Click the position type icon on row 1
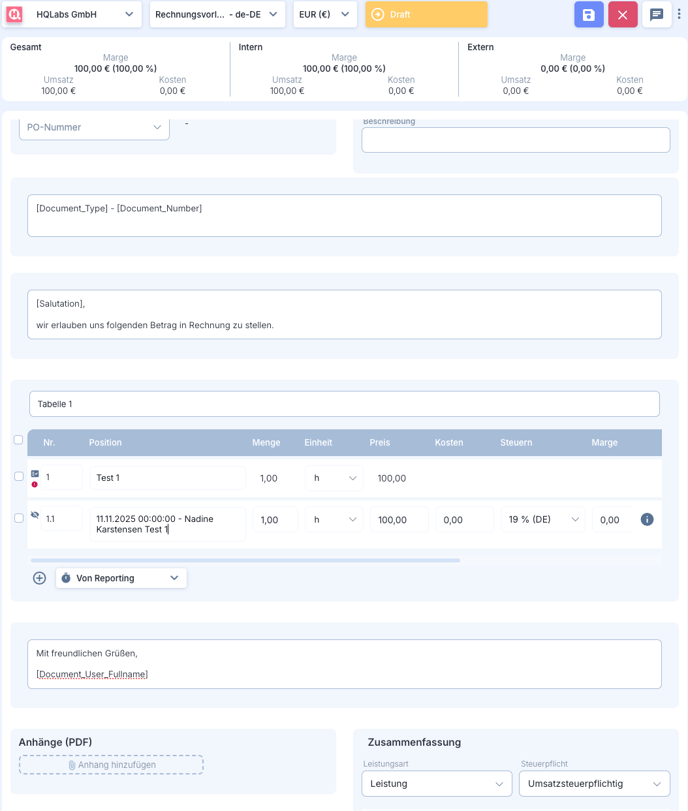 [x=35, y=474]
